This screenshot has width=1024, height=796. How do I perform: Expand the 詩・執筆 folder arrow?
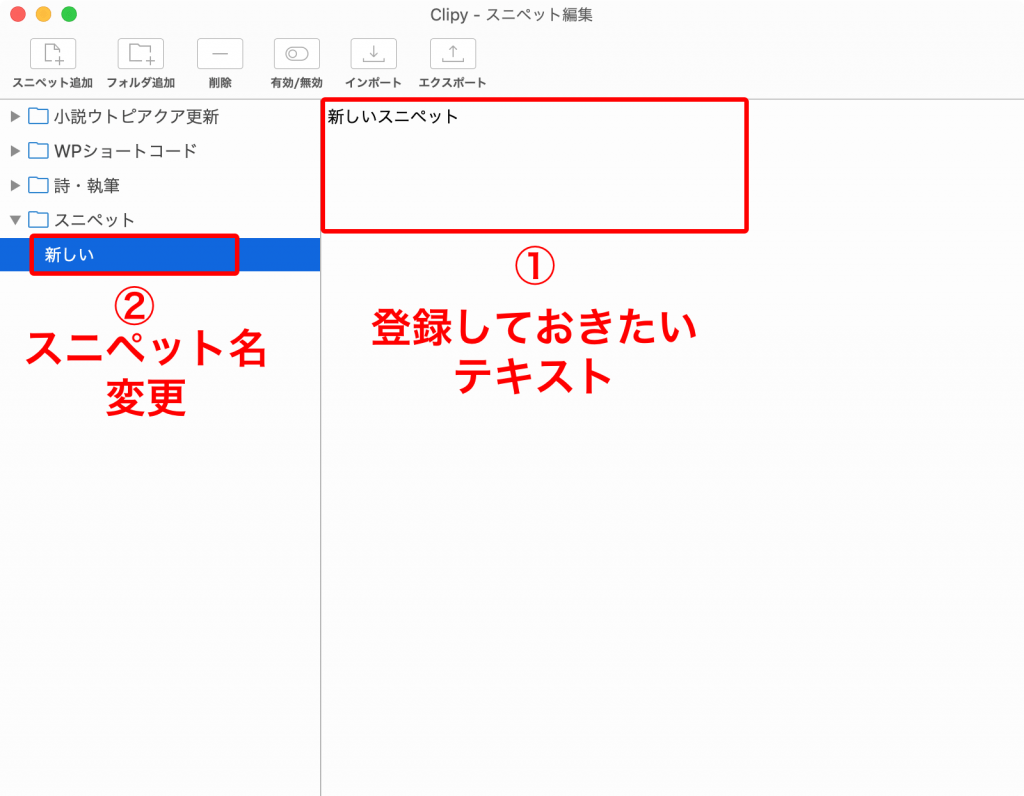pyautogui.click(x=15, y=185)
